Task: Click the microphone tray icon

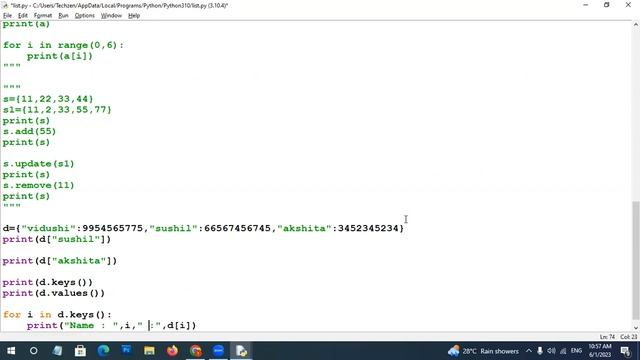Action: coord(540,351)
